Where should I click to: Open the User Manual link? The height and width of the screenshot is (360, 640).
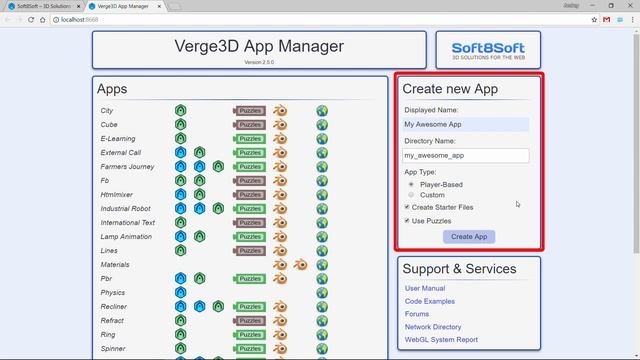(x=425, y=288)
